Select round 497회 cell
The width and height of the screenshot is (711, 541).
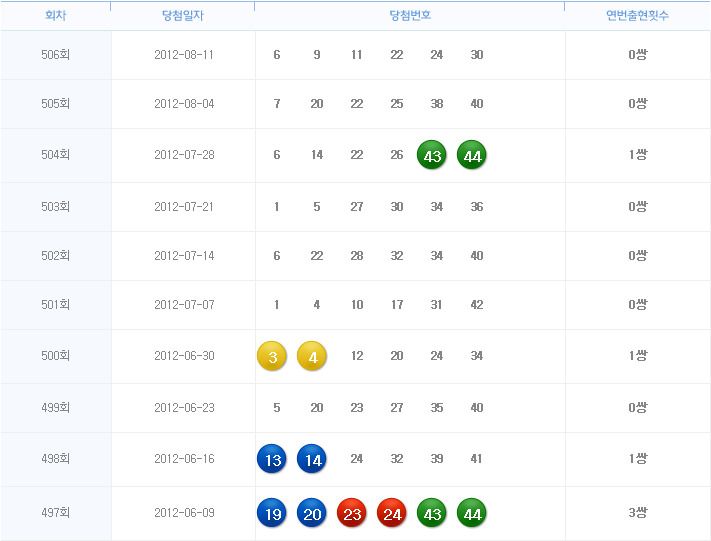(x=55, y=513)
